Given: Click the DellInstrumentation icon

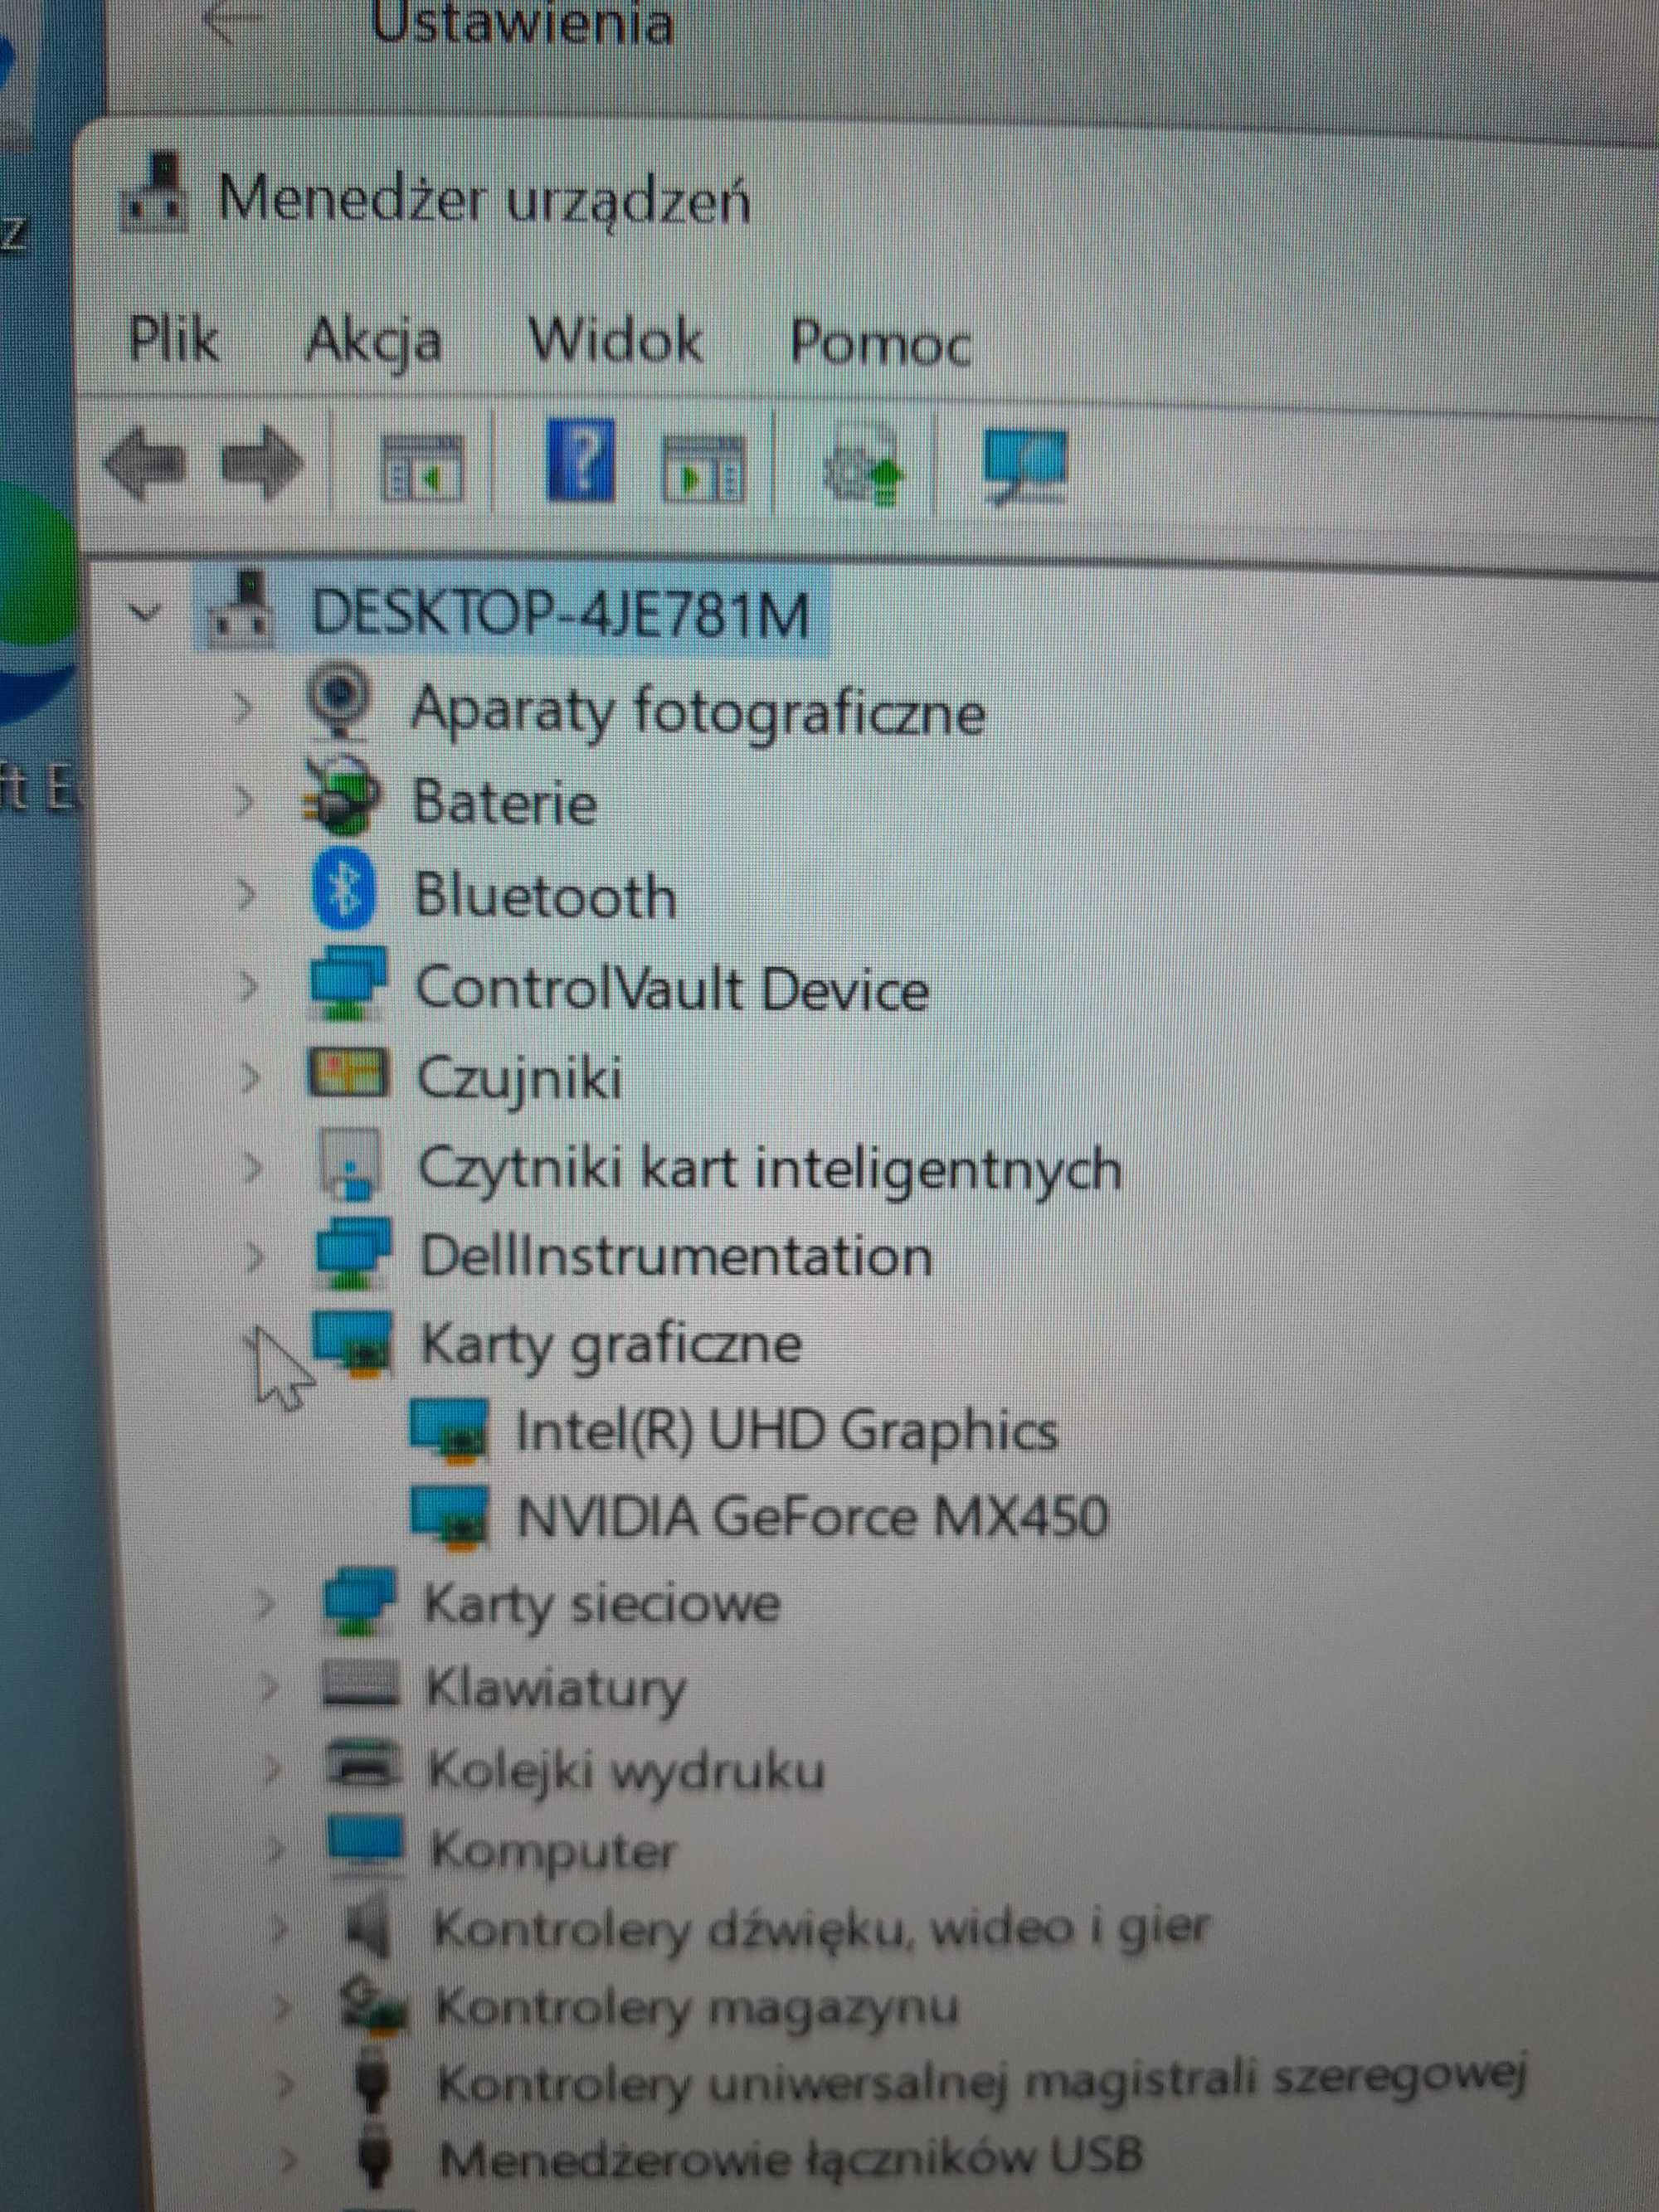Looking at the screenshot, I should [352, 1254].
